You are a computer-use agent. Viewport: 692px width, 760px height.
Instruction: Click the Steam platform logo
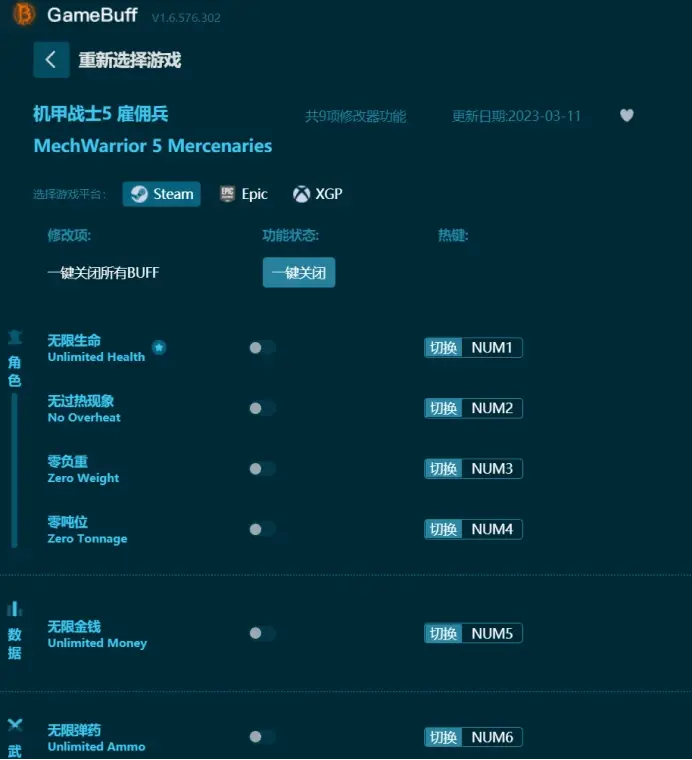[x=140, y=194]
